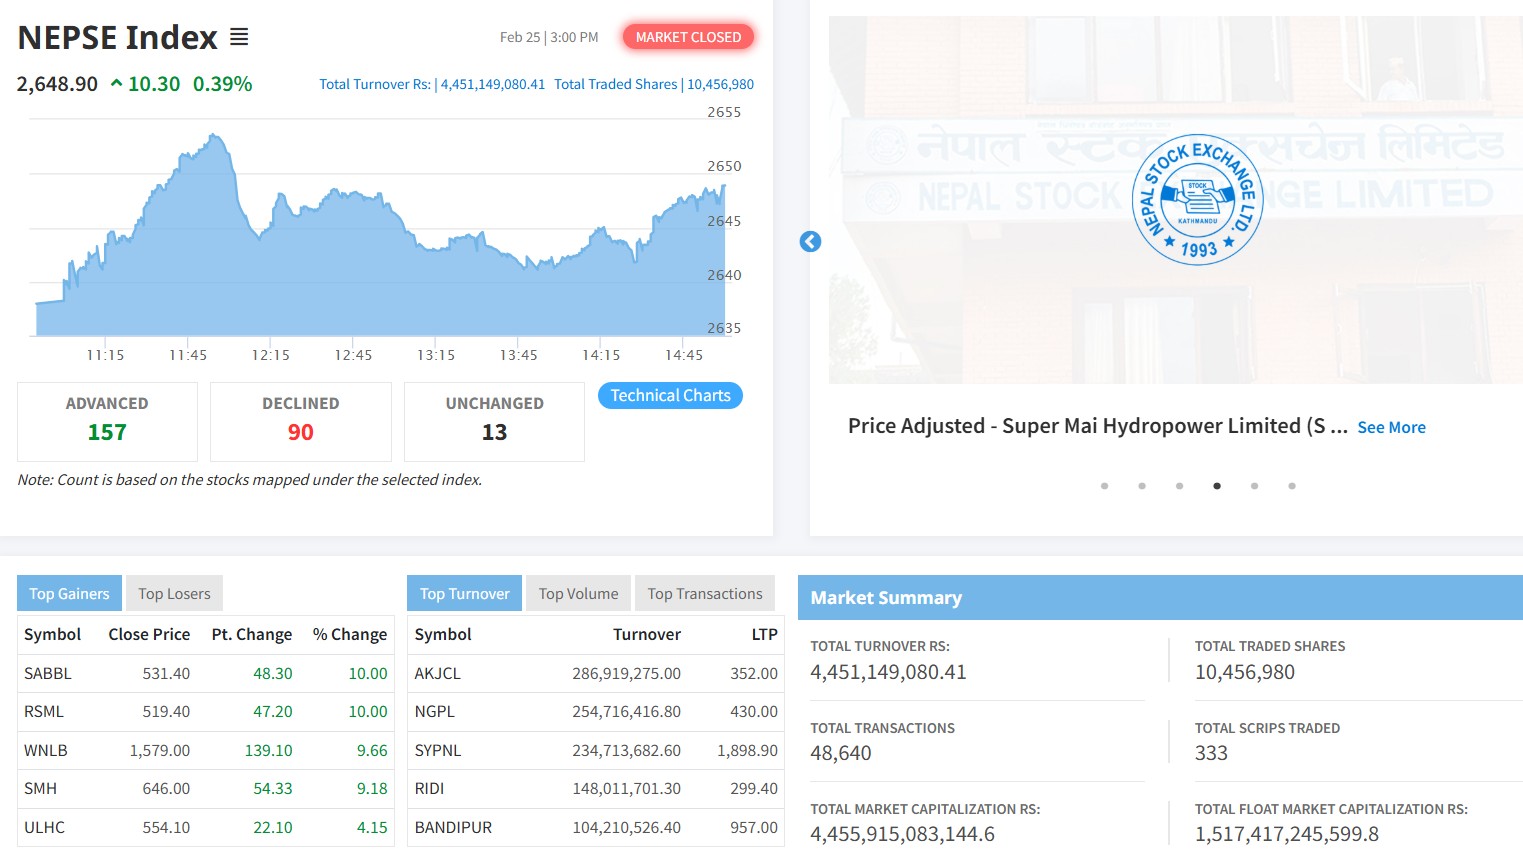Click the See More link
Screen dimensions: 1523x860
pyautogui.click(x=1391, y=427)
